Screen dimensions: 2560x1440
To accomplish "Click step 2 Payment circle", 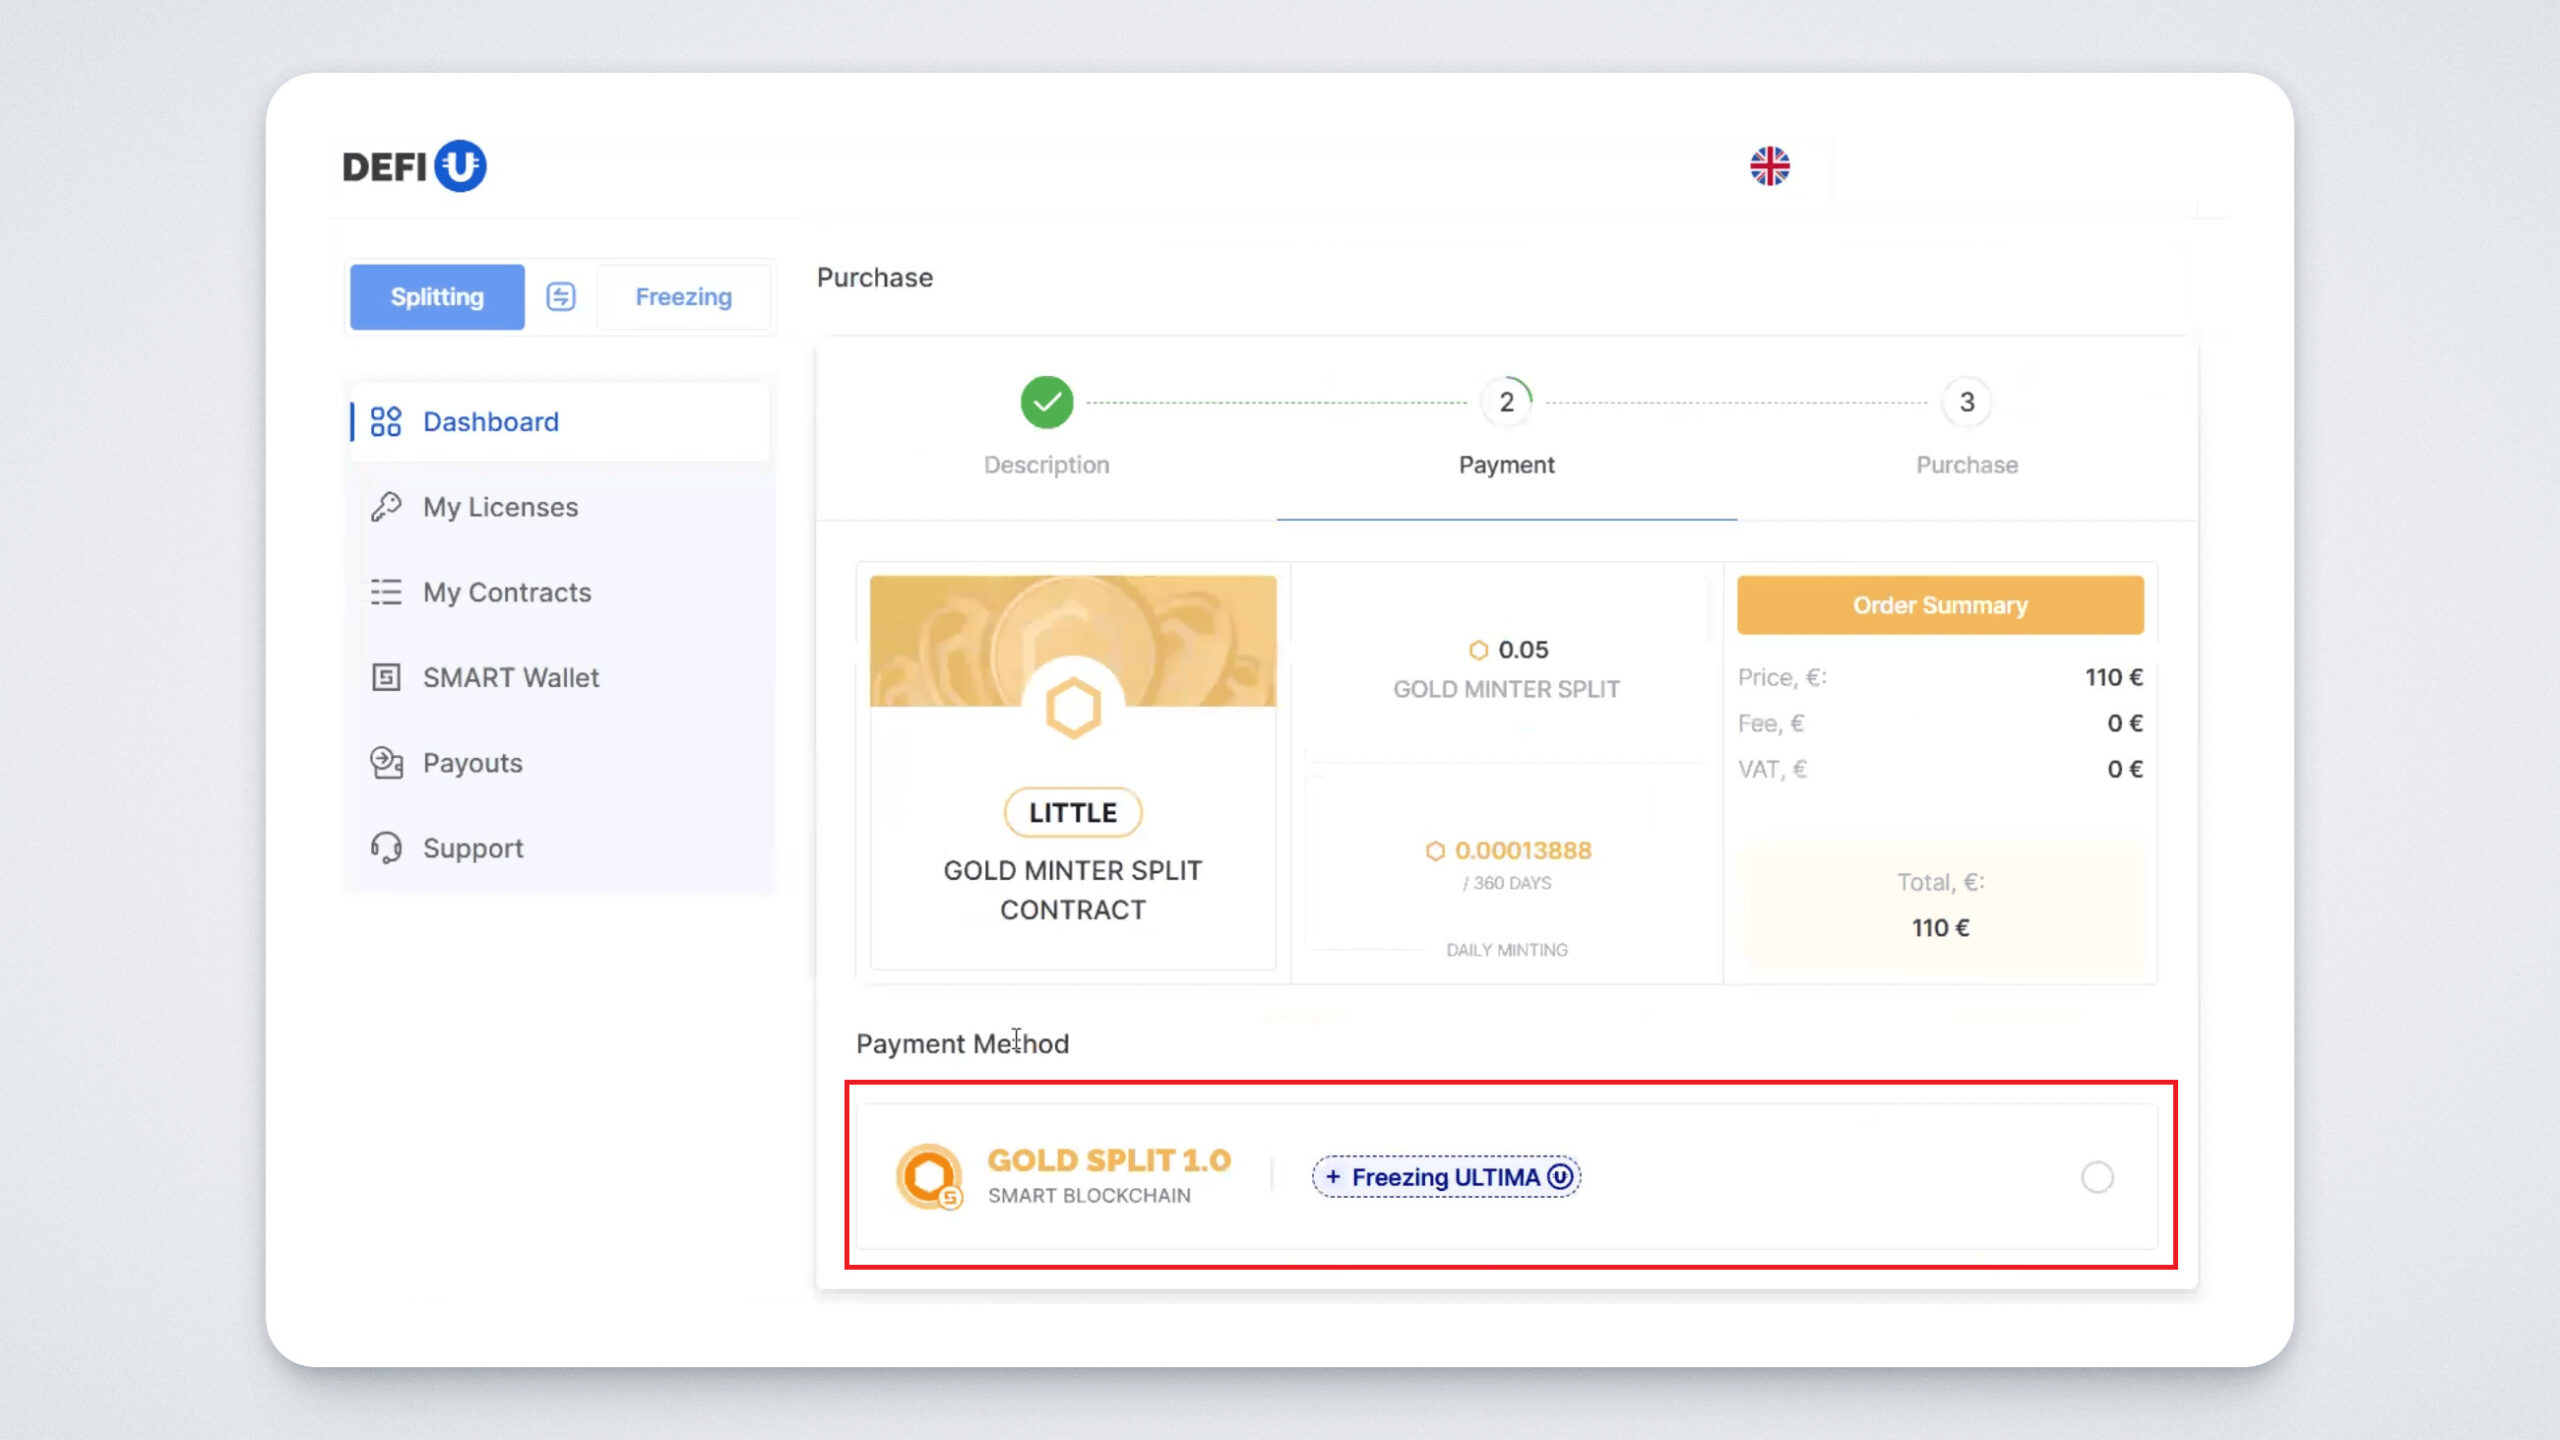I will [x=1506, y=402].
